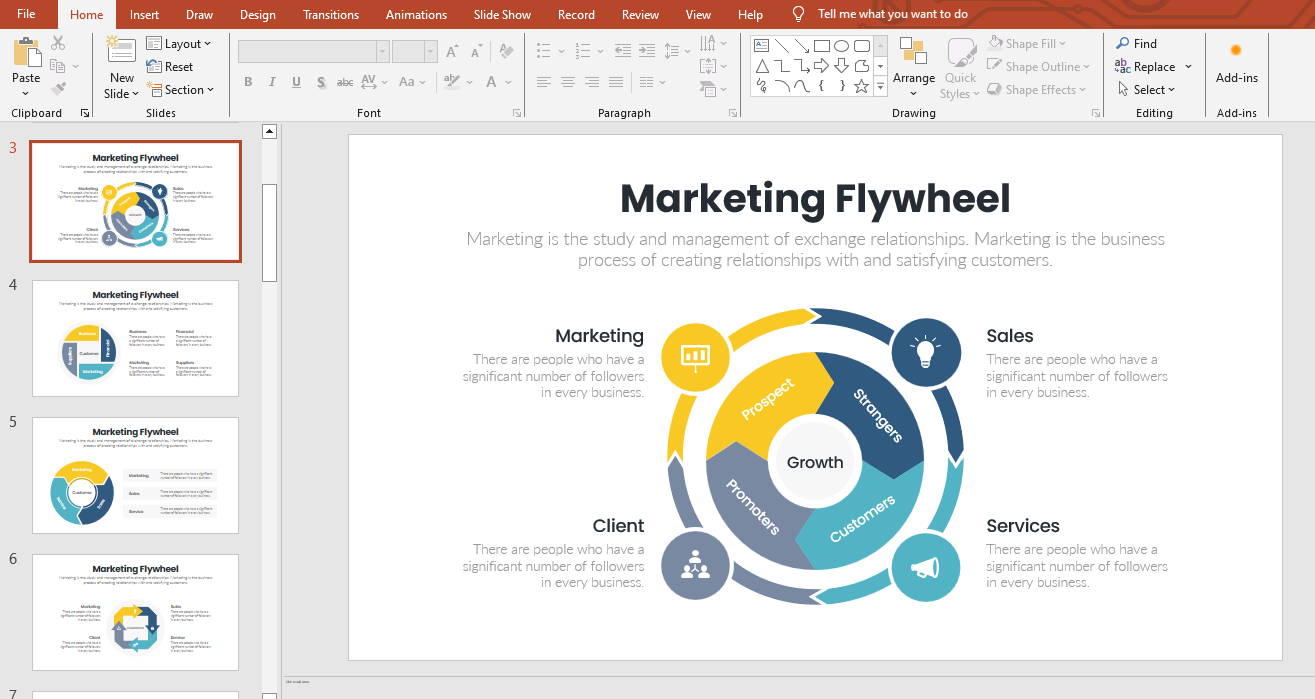Toggle Align Left paragraph option
Image resolution: width=1315 pixels, height=699 pixels.
coord(544,82)
